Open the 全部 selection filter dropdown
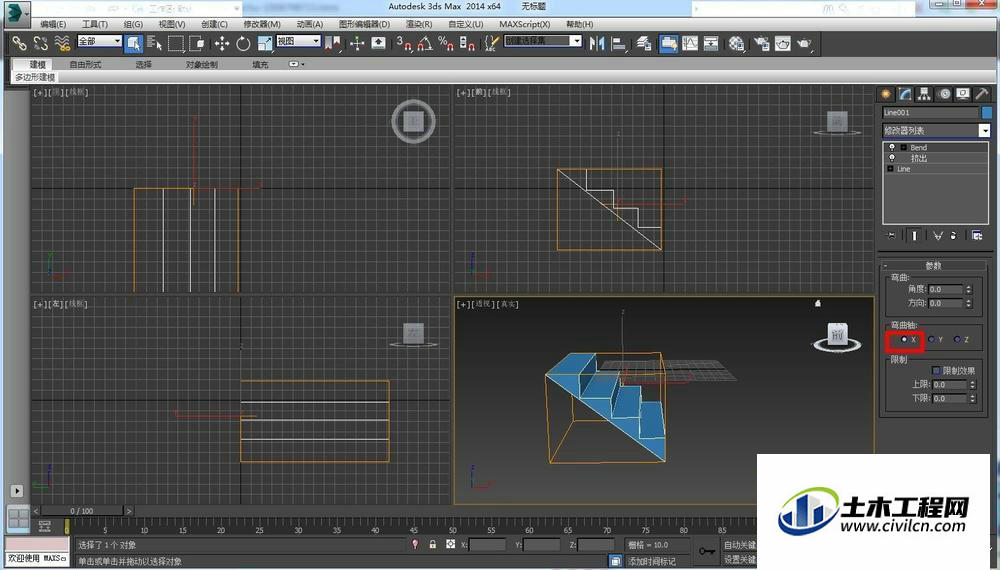 click(x=99, y=41)
